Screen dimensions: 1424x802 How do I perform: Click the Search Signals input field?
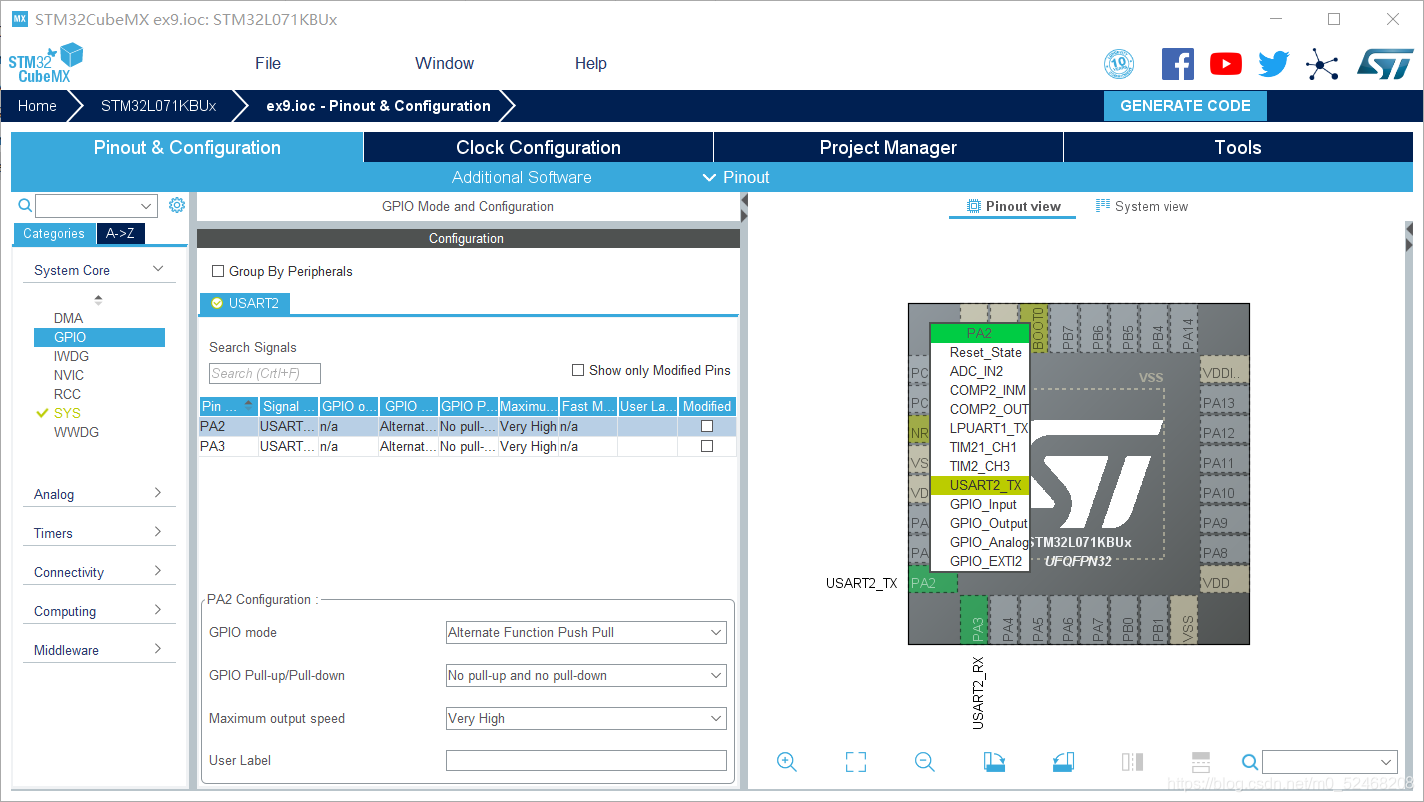[x=265, y=373]
